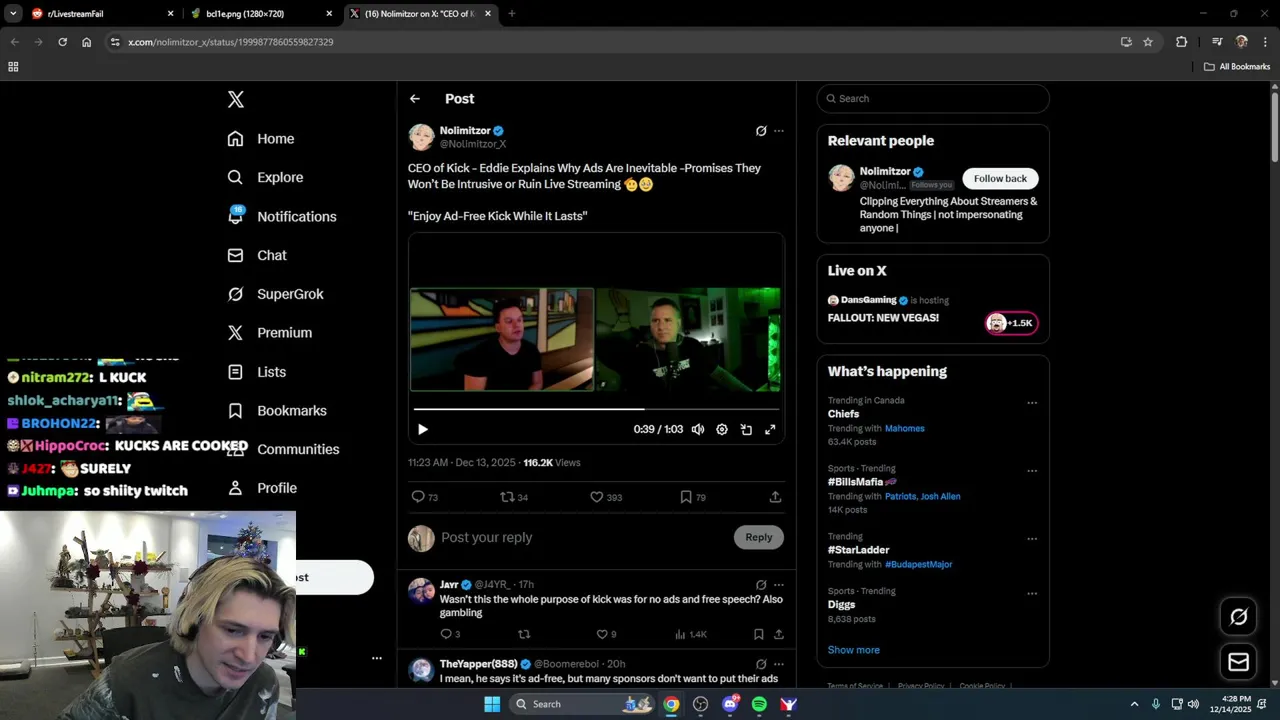Screen dimensions: 1280x720
Task: Play the embedded video
Action: pyautogui.click(x=423, y=429)
